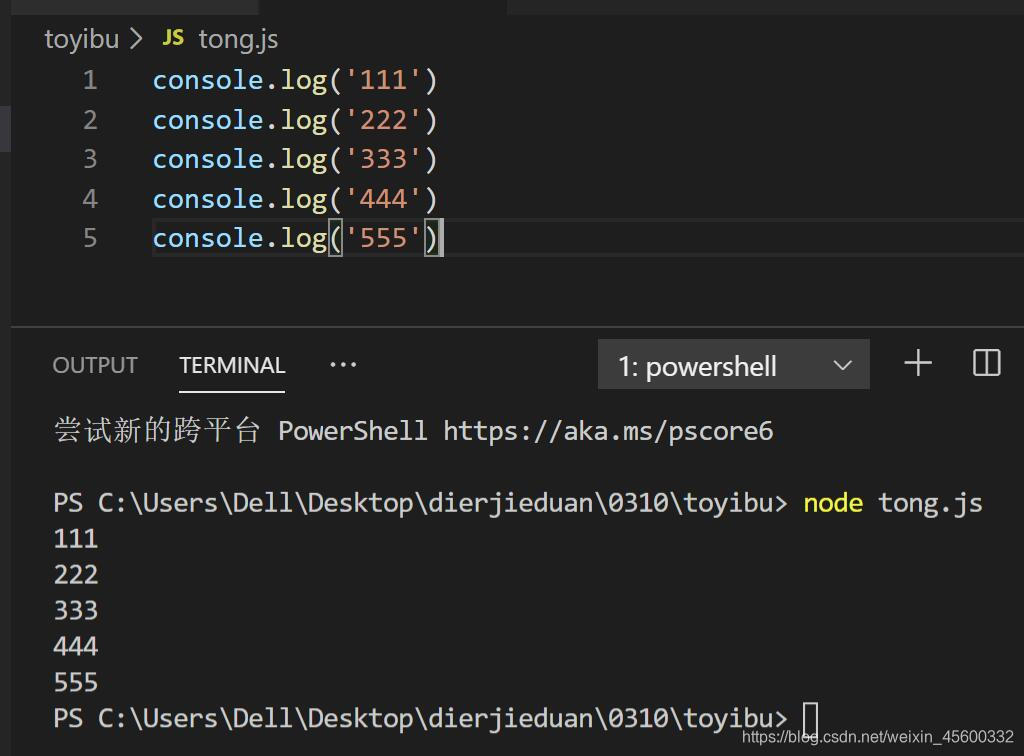This screenshot has height=756, width=1024.
Task: Click the new terminal plus icon
Action: click(x=918, y=363)
